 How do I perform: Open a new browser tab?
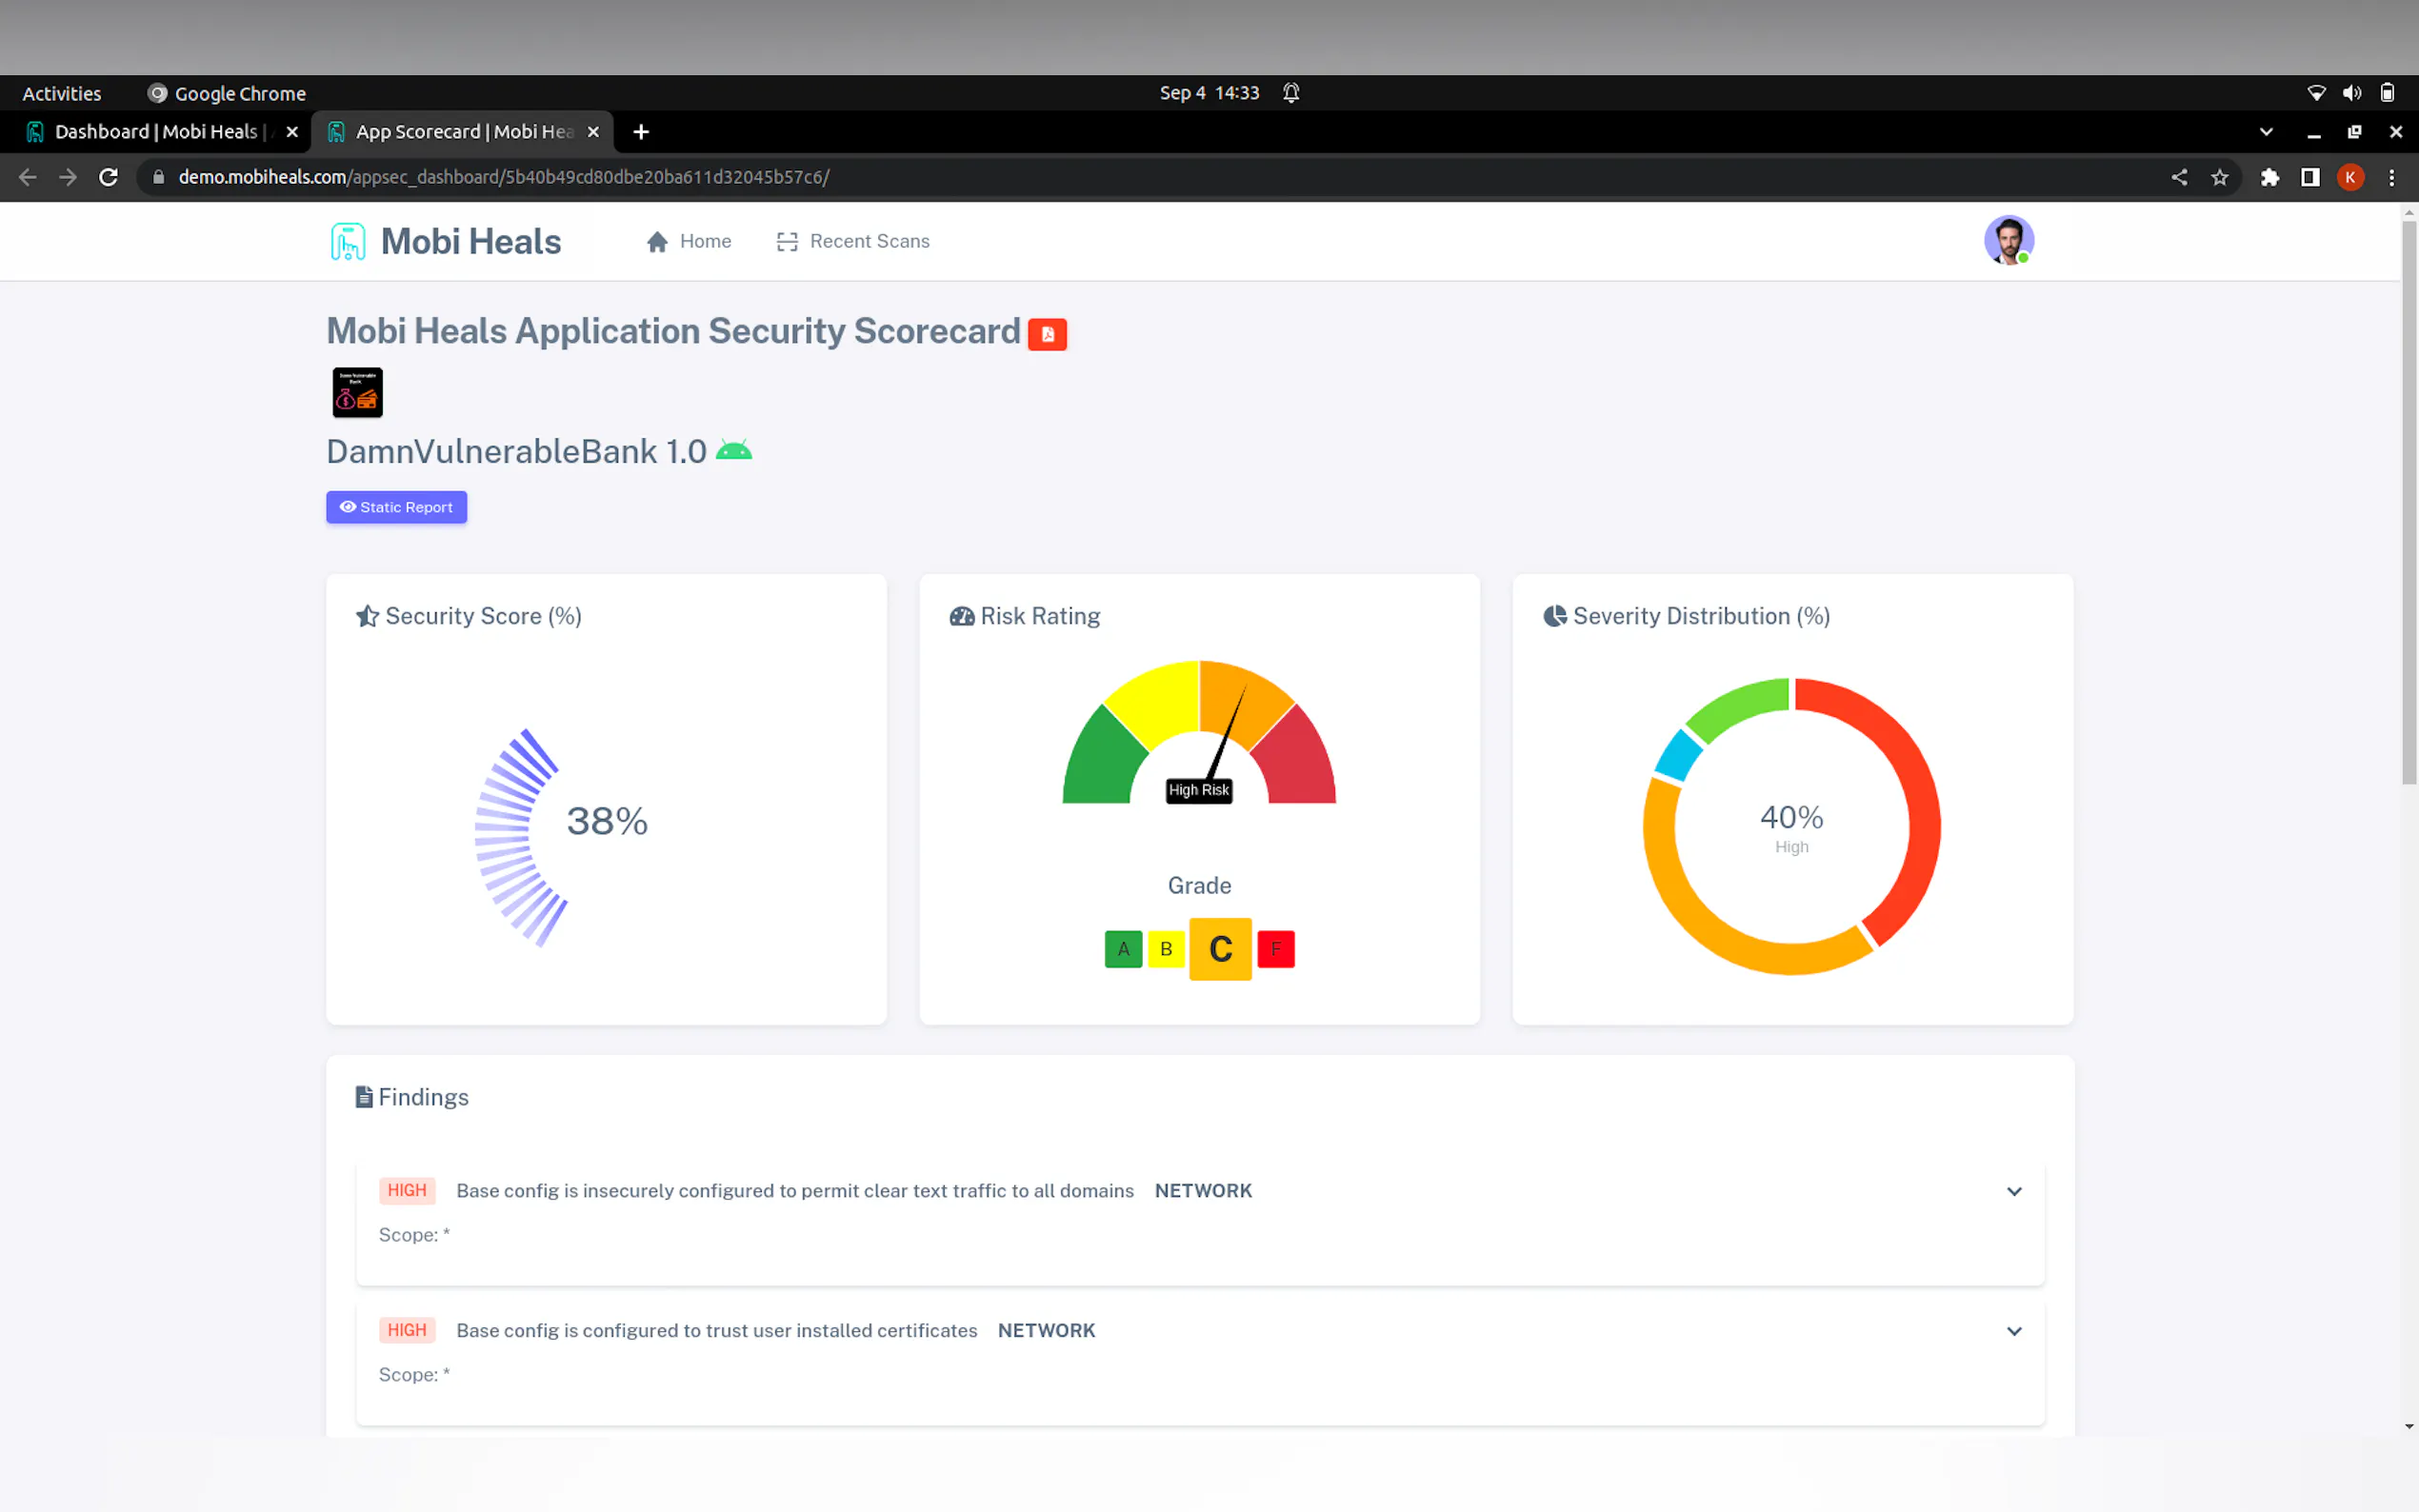click(x=641, y=132)
